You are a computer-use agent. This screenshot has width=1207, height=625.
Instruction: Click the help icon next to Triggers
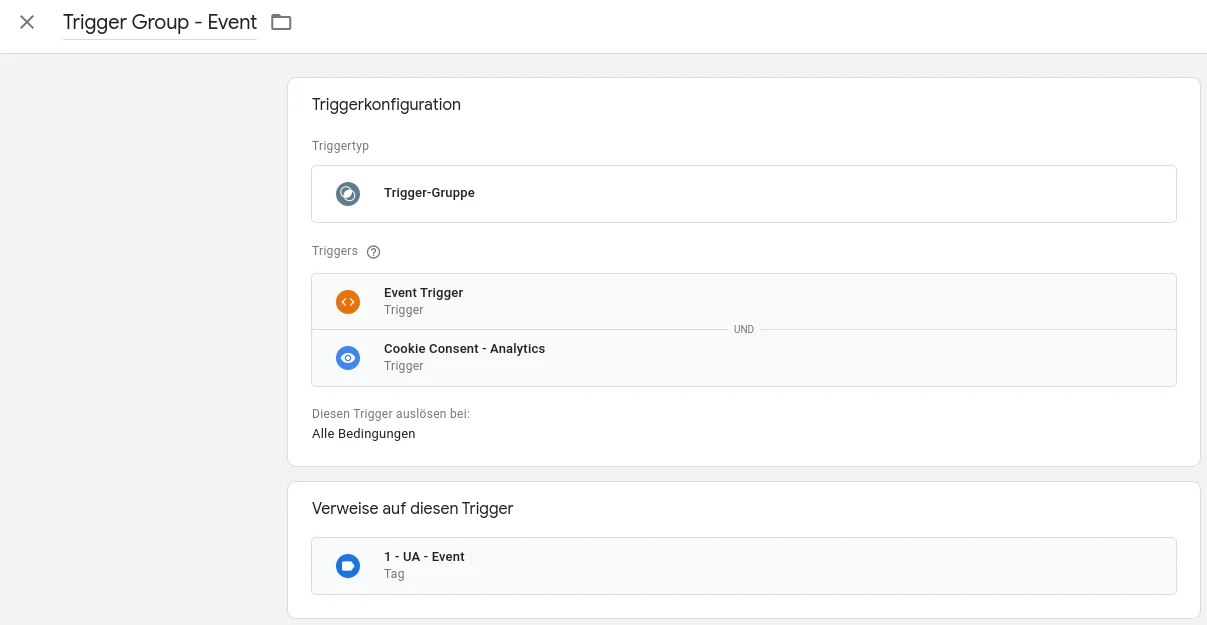pyautogui.click(x=373, y=251)
